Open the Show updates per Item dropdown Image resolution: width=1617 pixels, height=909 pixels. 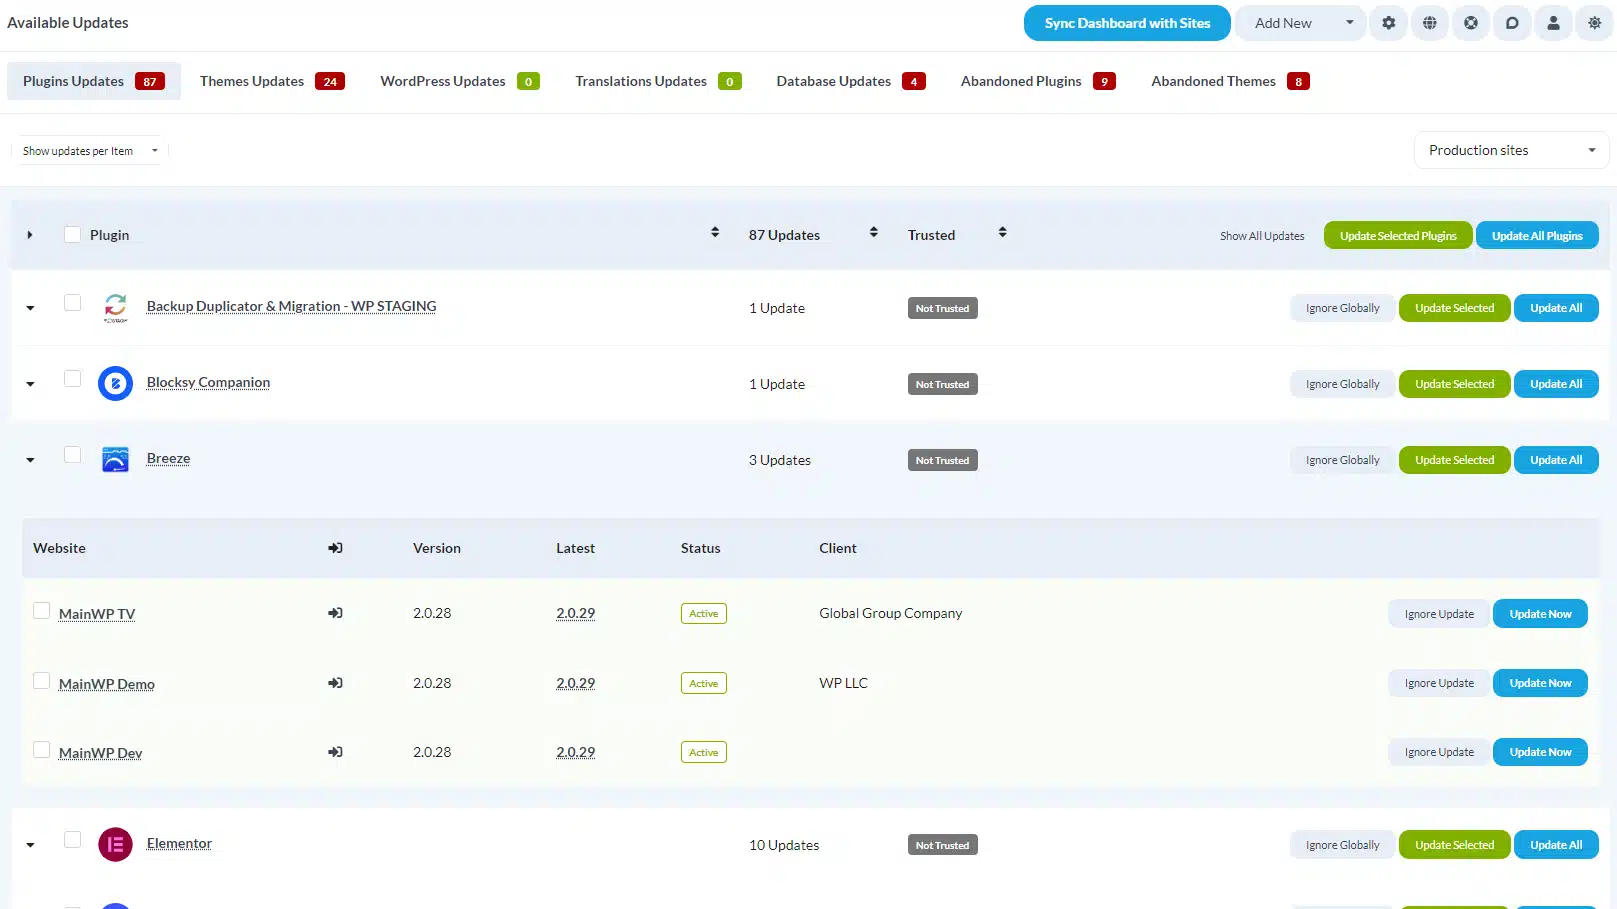pyautogui.click(x=90, y=151)
